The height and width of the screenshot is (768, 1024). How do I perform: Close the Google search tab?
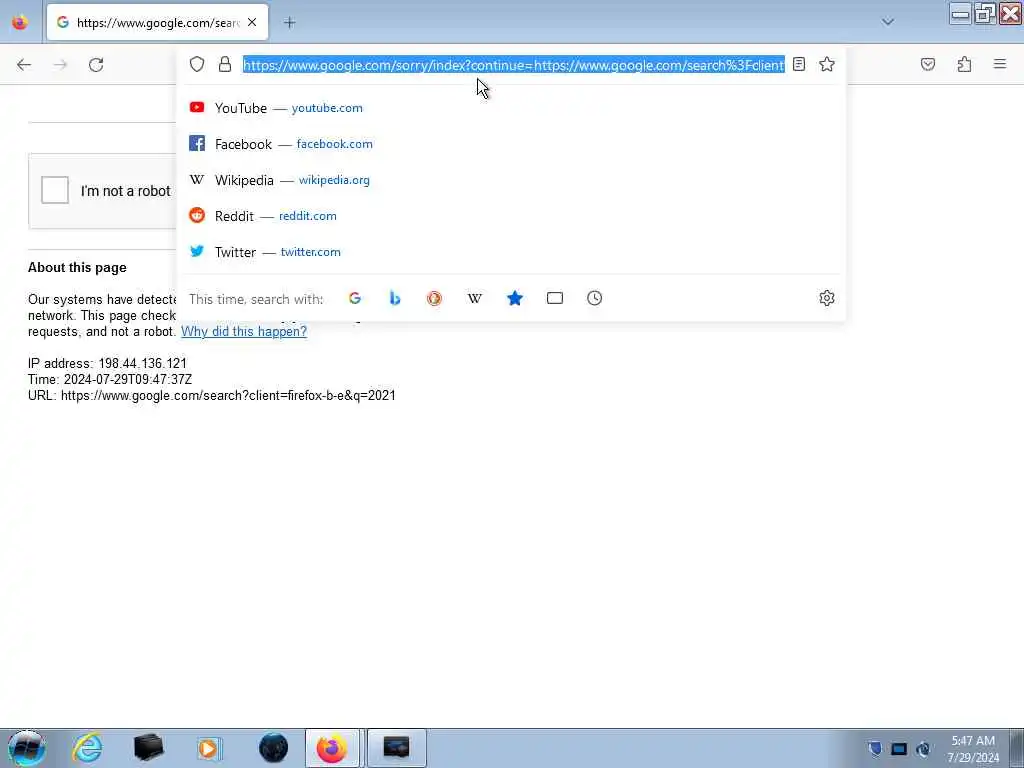252,22
